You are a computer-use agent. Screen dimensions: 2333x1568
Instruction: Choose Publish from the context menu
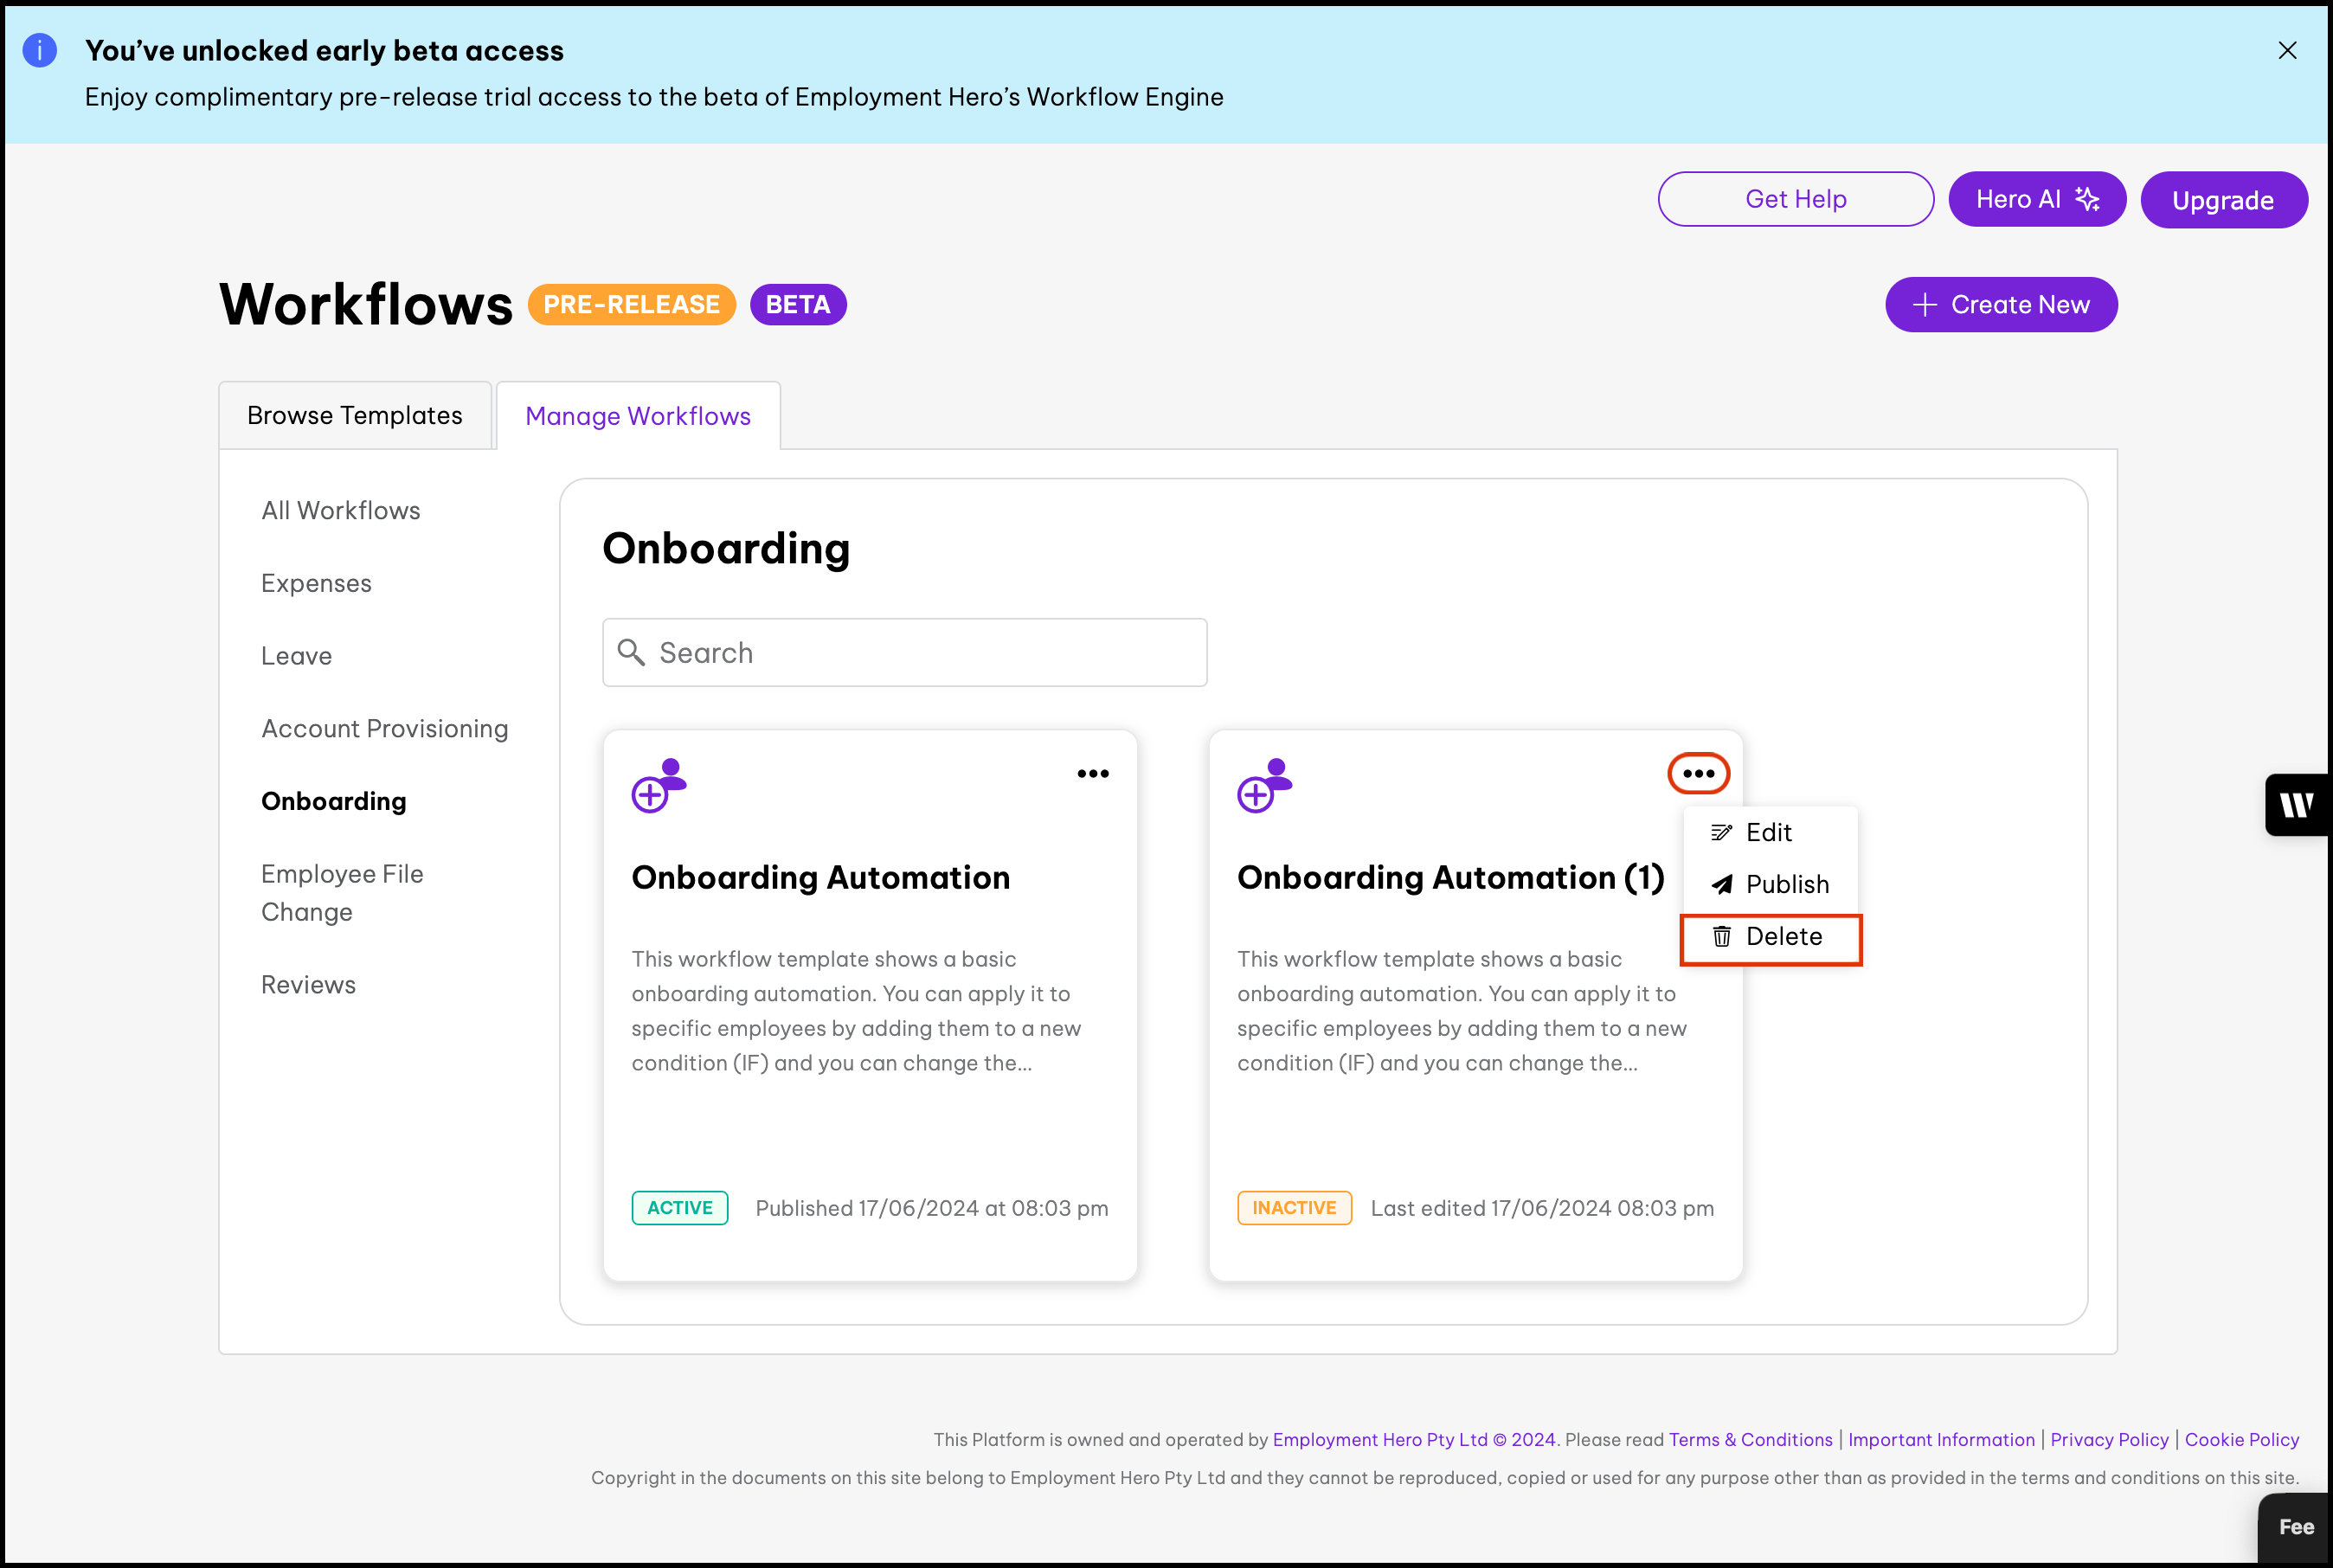pos(1786,884)
